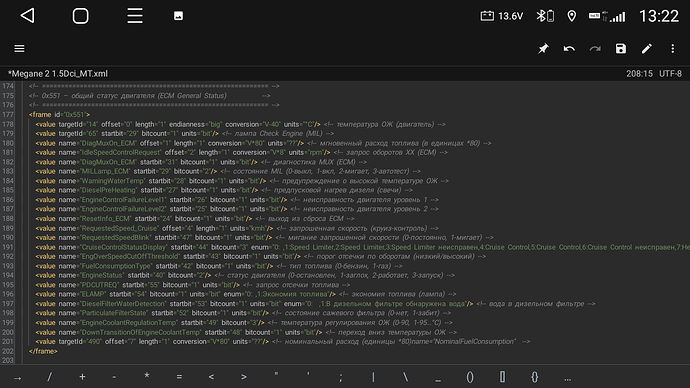The height and width of the screenshot is (388, 690).
Task: Click the EngineControlFailureLevel2 line
Action: (x=237, y=209)
